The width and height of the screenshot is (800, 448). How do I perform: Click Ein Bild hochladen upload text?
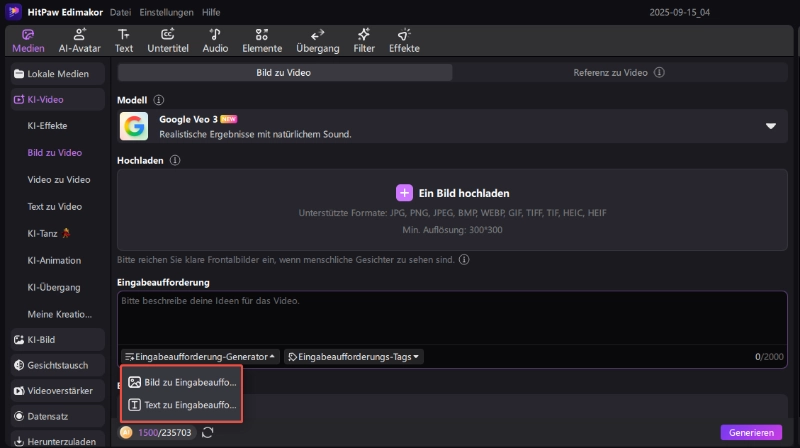tap(464, 193)
